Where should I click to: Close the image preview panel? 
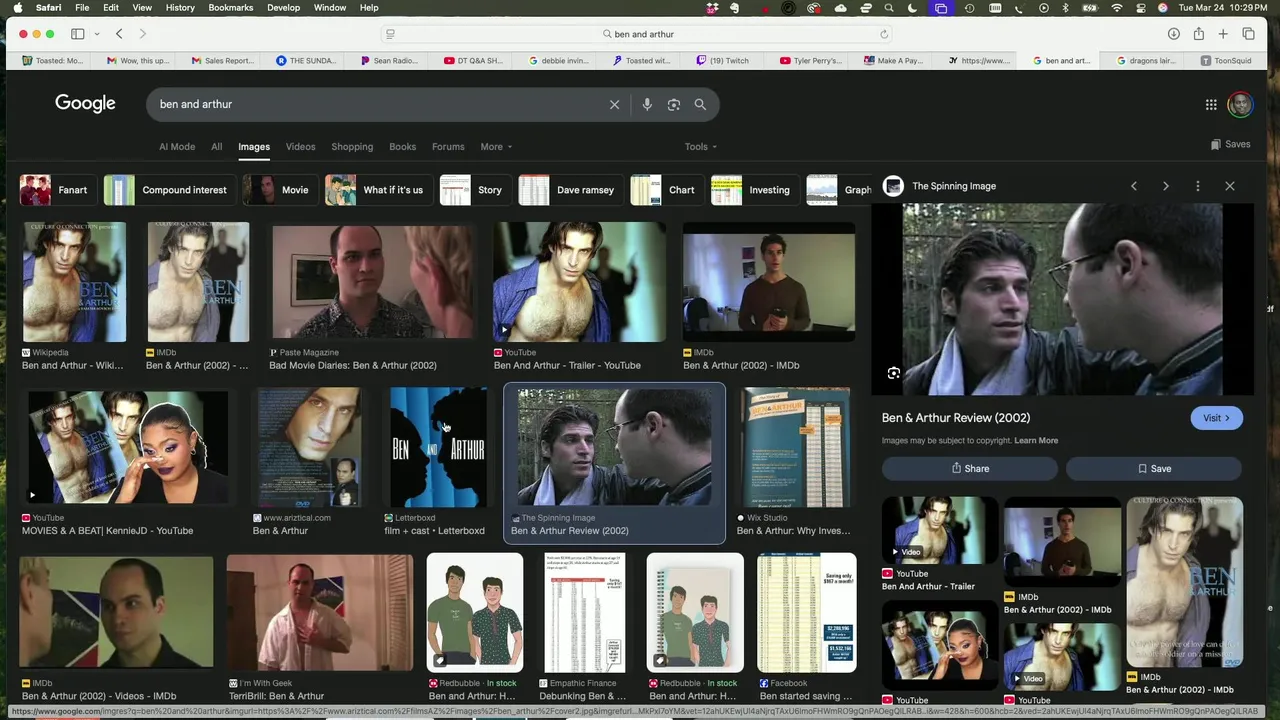(1230, 186)
